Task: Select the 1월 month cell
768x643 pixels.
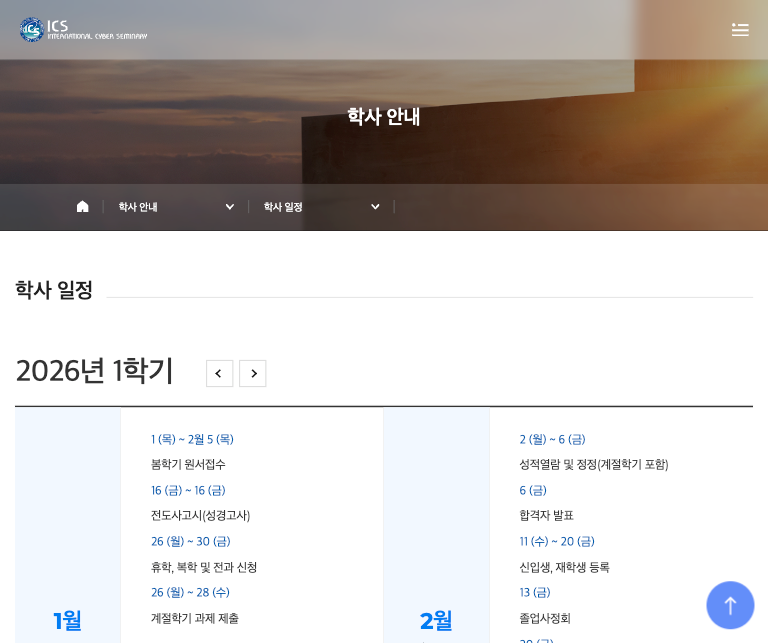Action: pos(67,620)
